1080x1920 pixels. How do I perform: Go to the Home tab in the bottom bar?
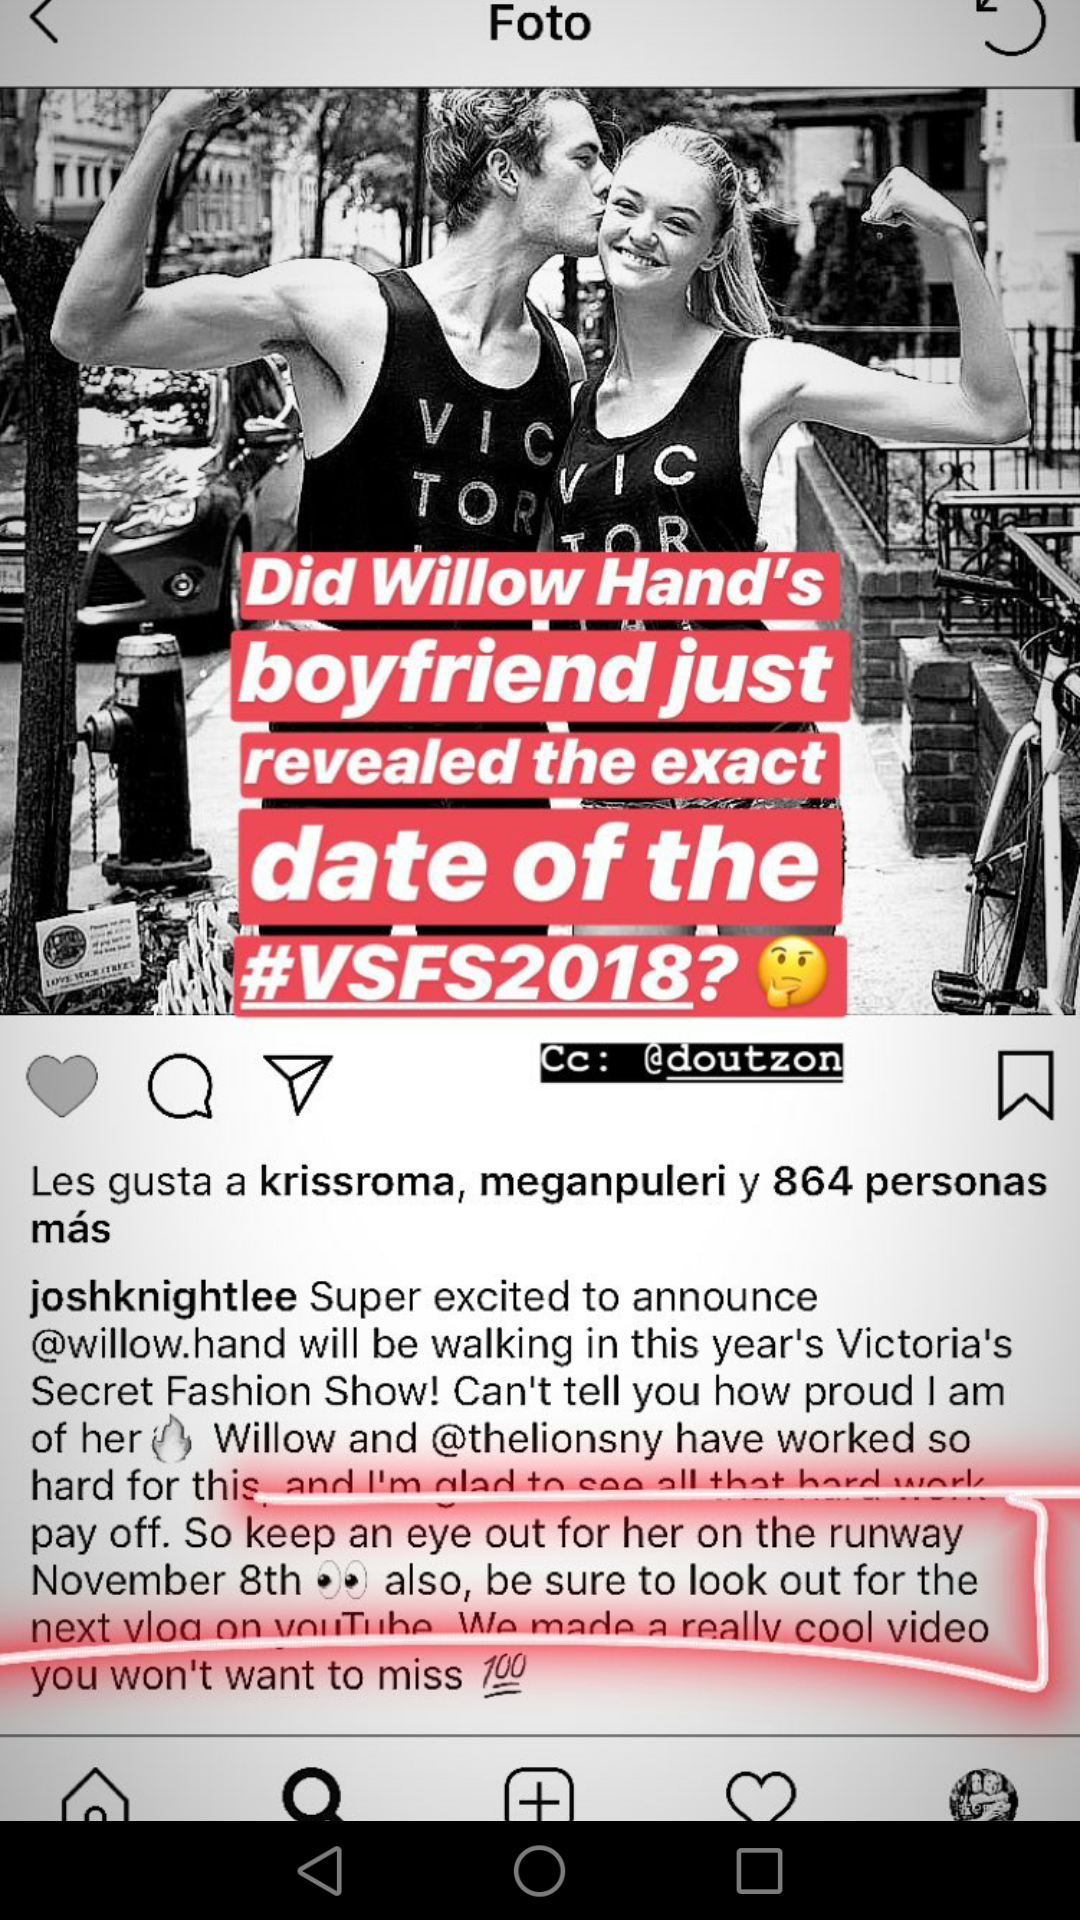[95, 1794]
